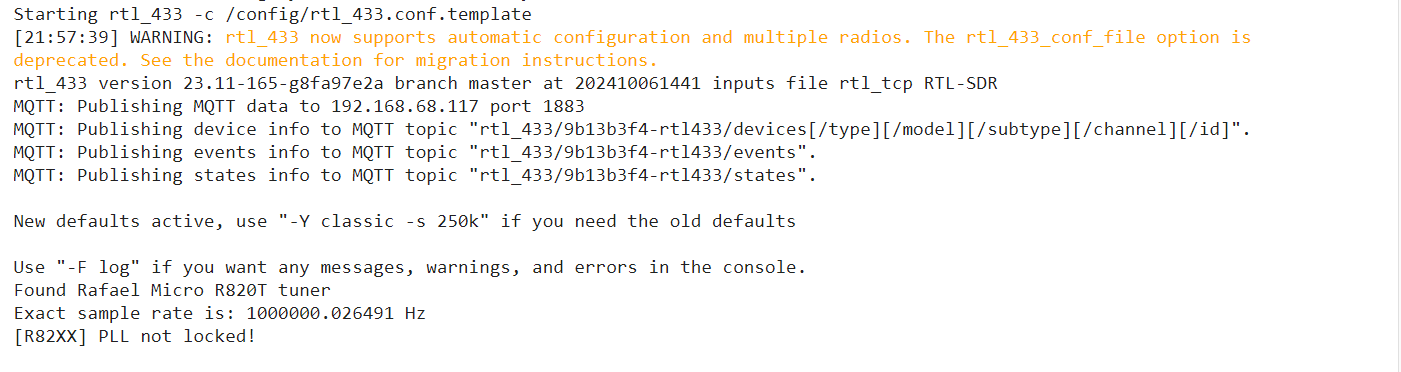Click the "Publishing events info" MQTT line
This screenshot has height=372, width=1401.
(415, 153)
